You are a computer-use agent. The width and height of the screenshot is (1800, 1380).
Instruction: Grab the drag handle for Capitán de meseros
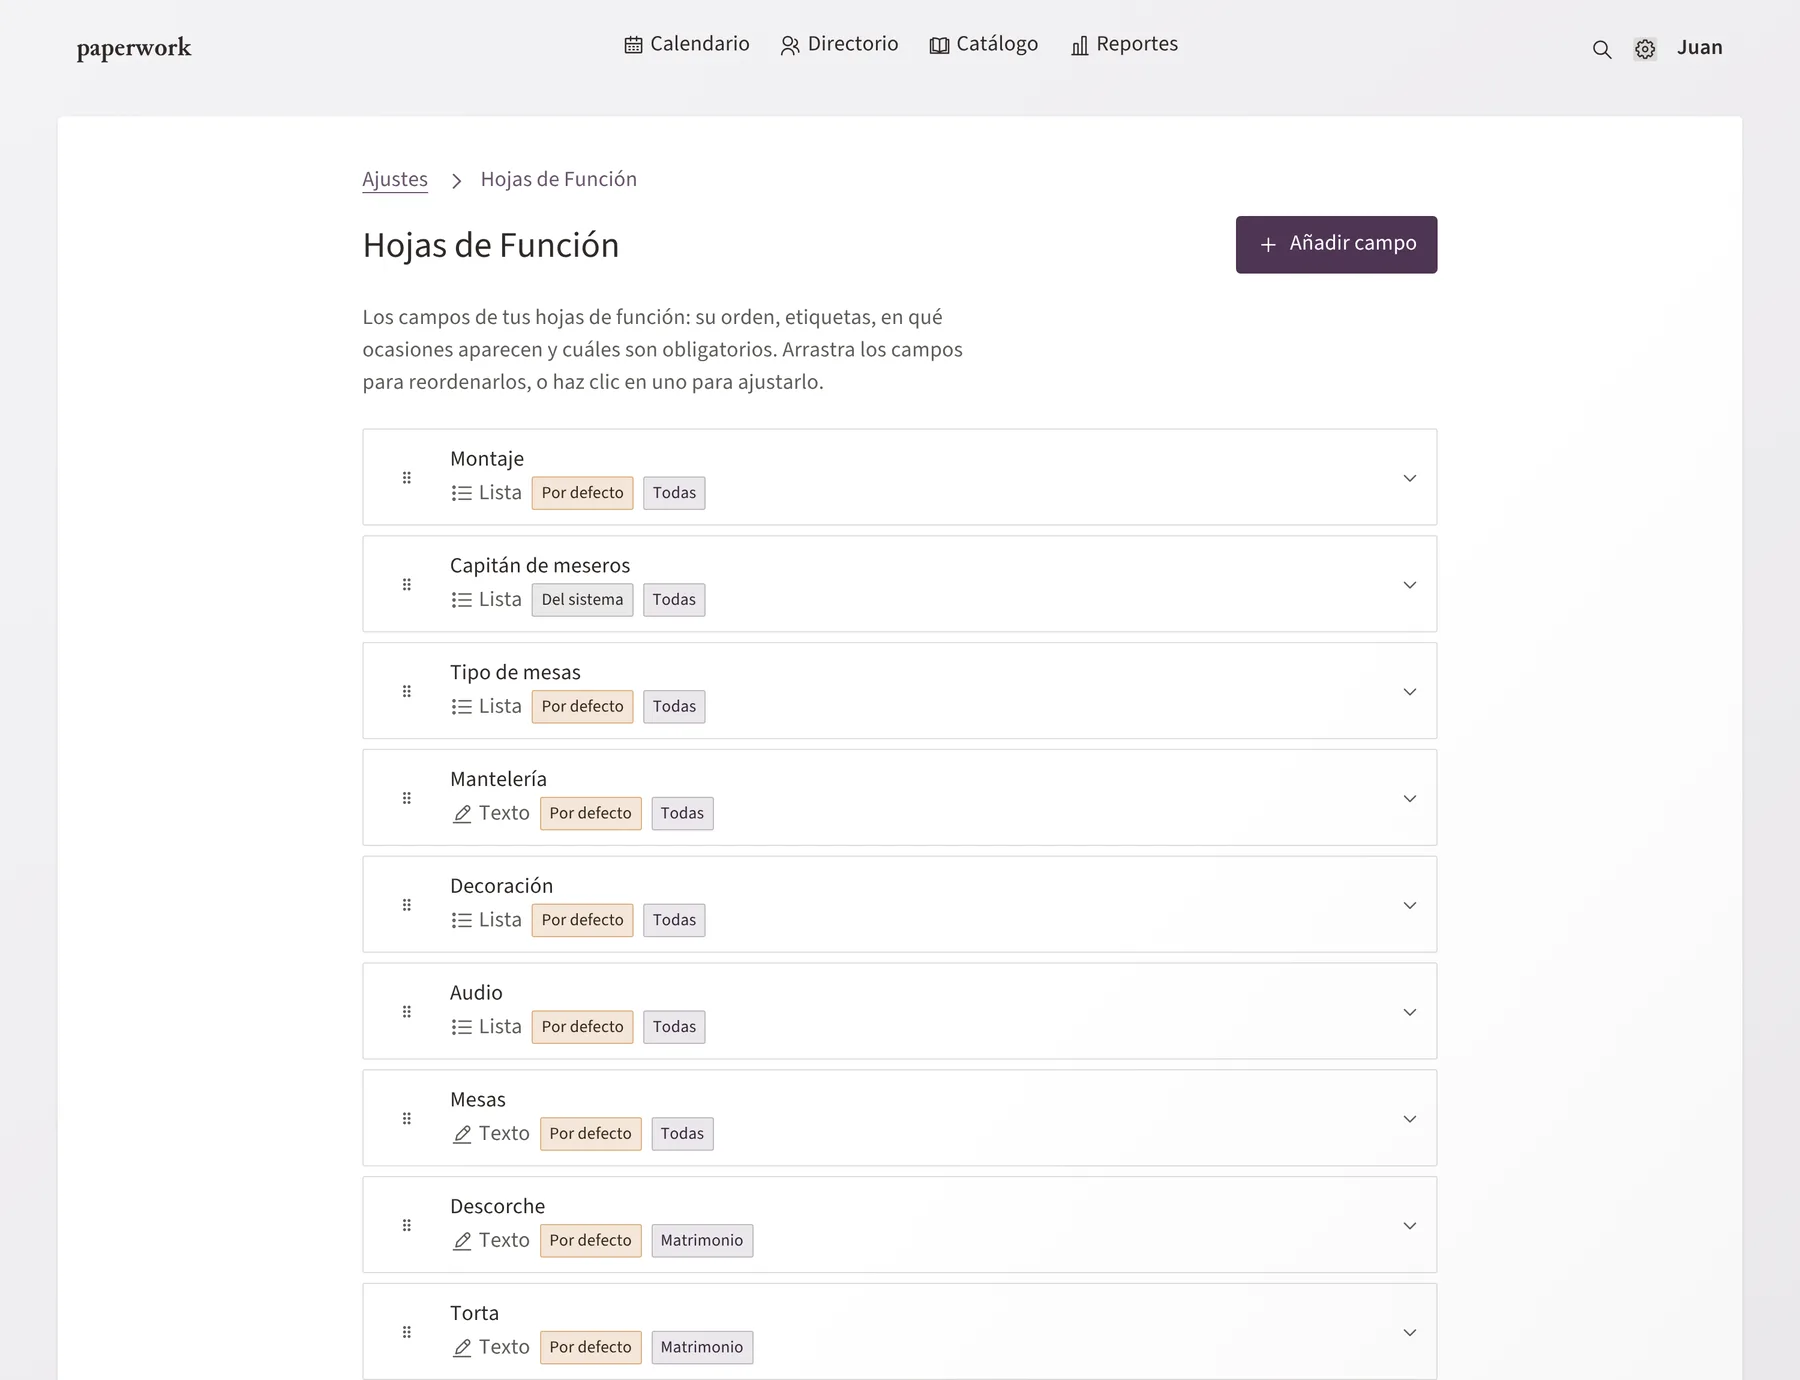(x=407, y=585)
